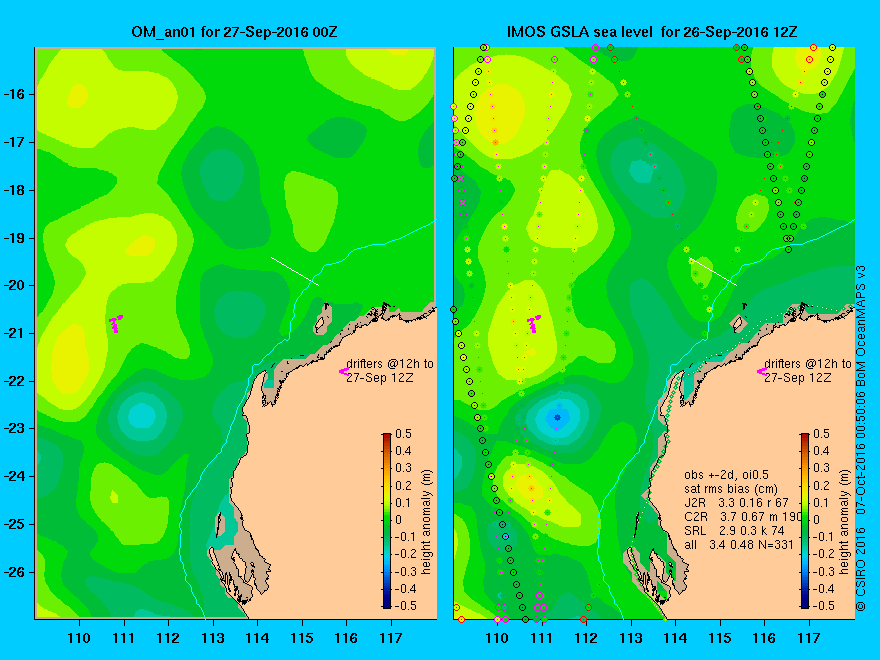Select the -21 latitude label
The width and height of the screenshot is (880, 660).
pyautogui.click(x=16, y=333)
